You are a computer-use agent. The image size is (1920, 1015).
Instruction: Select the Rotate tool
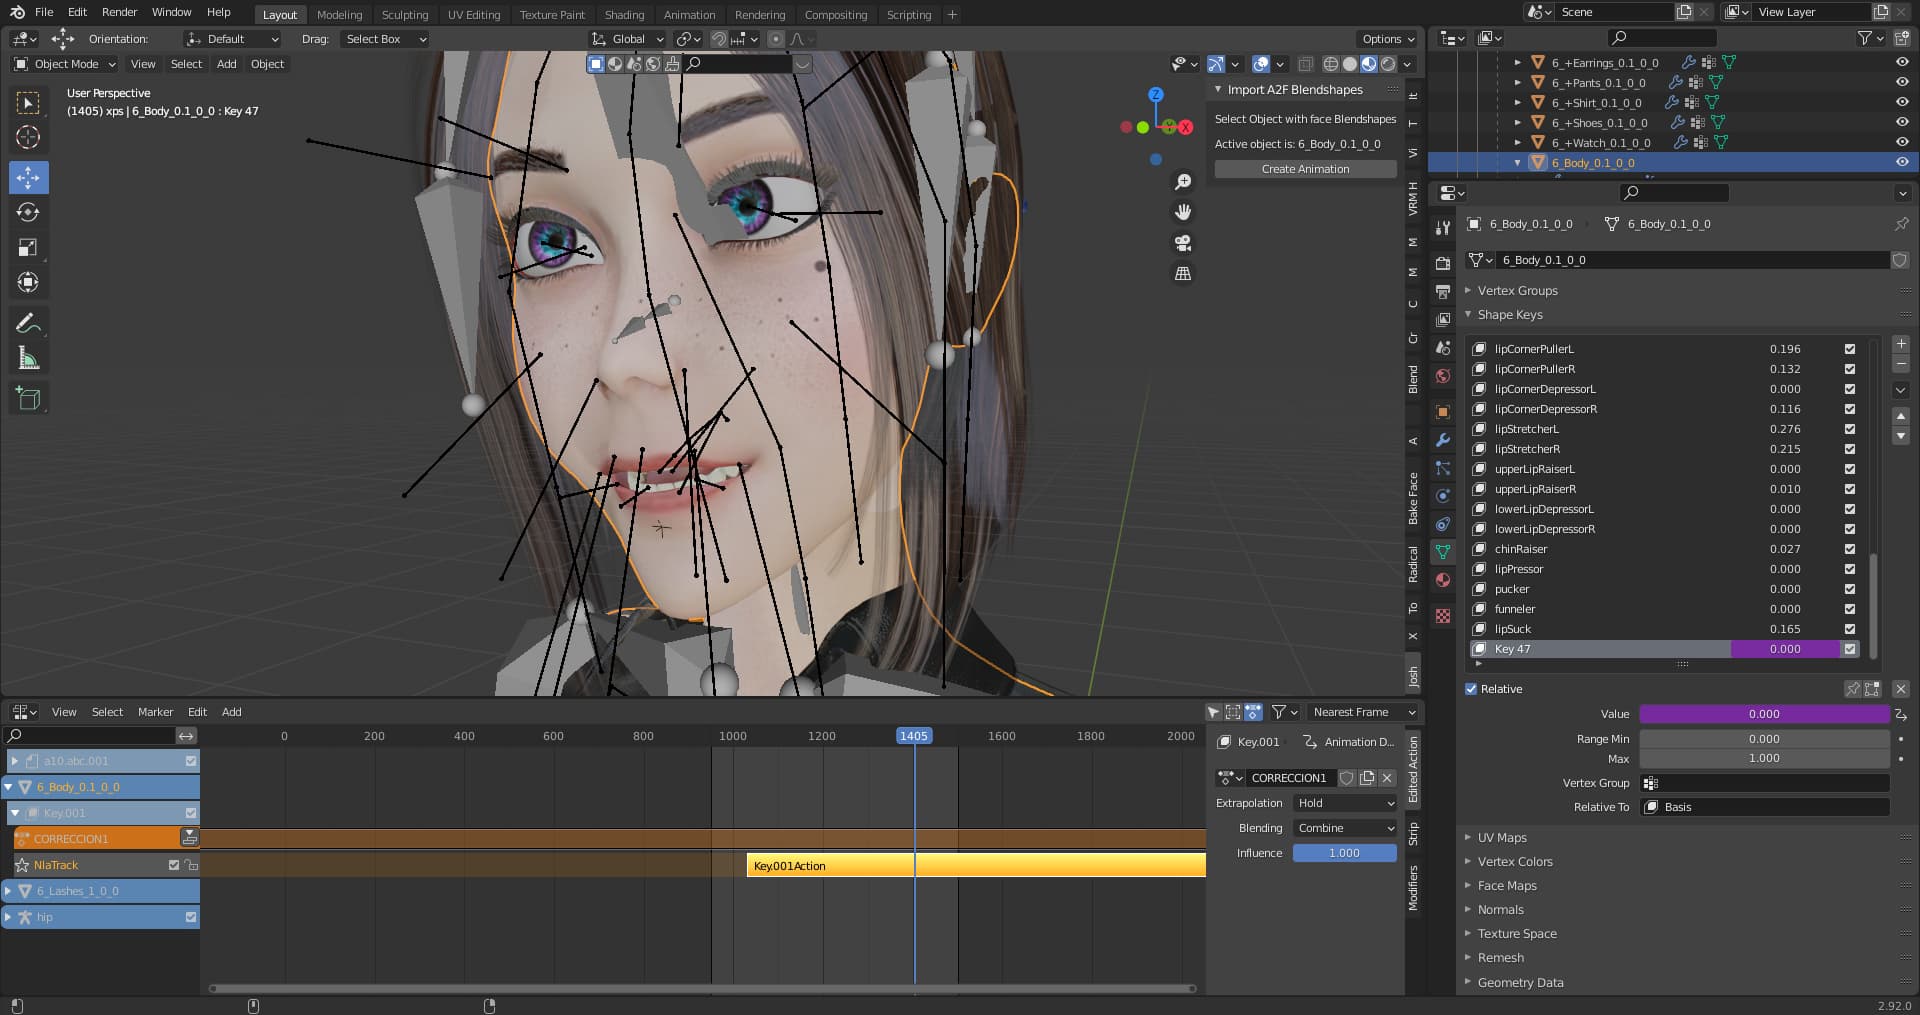click(x=28, y=212)
